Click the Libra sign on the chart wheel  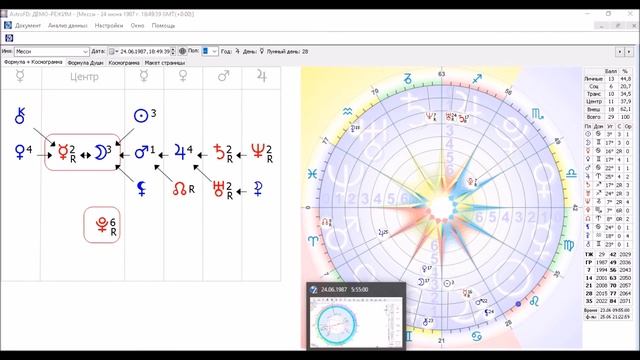pyautogui.click(x=571, y=173)
